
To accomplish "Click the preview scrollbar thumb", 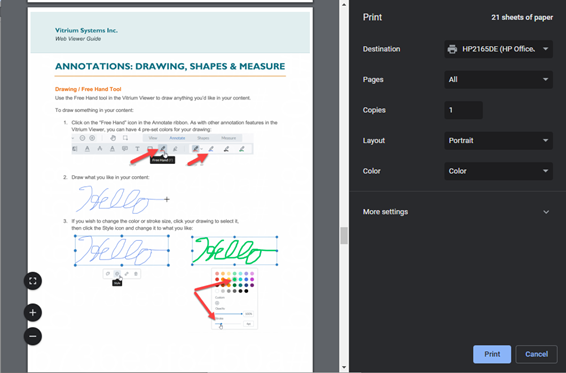I will pos(344,236).
